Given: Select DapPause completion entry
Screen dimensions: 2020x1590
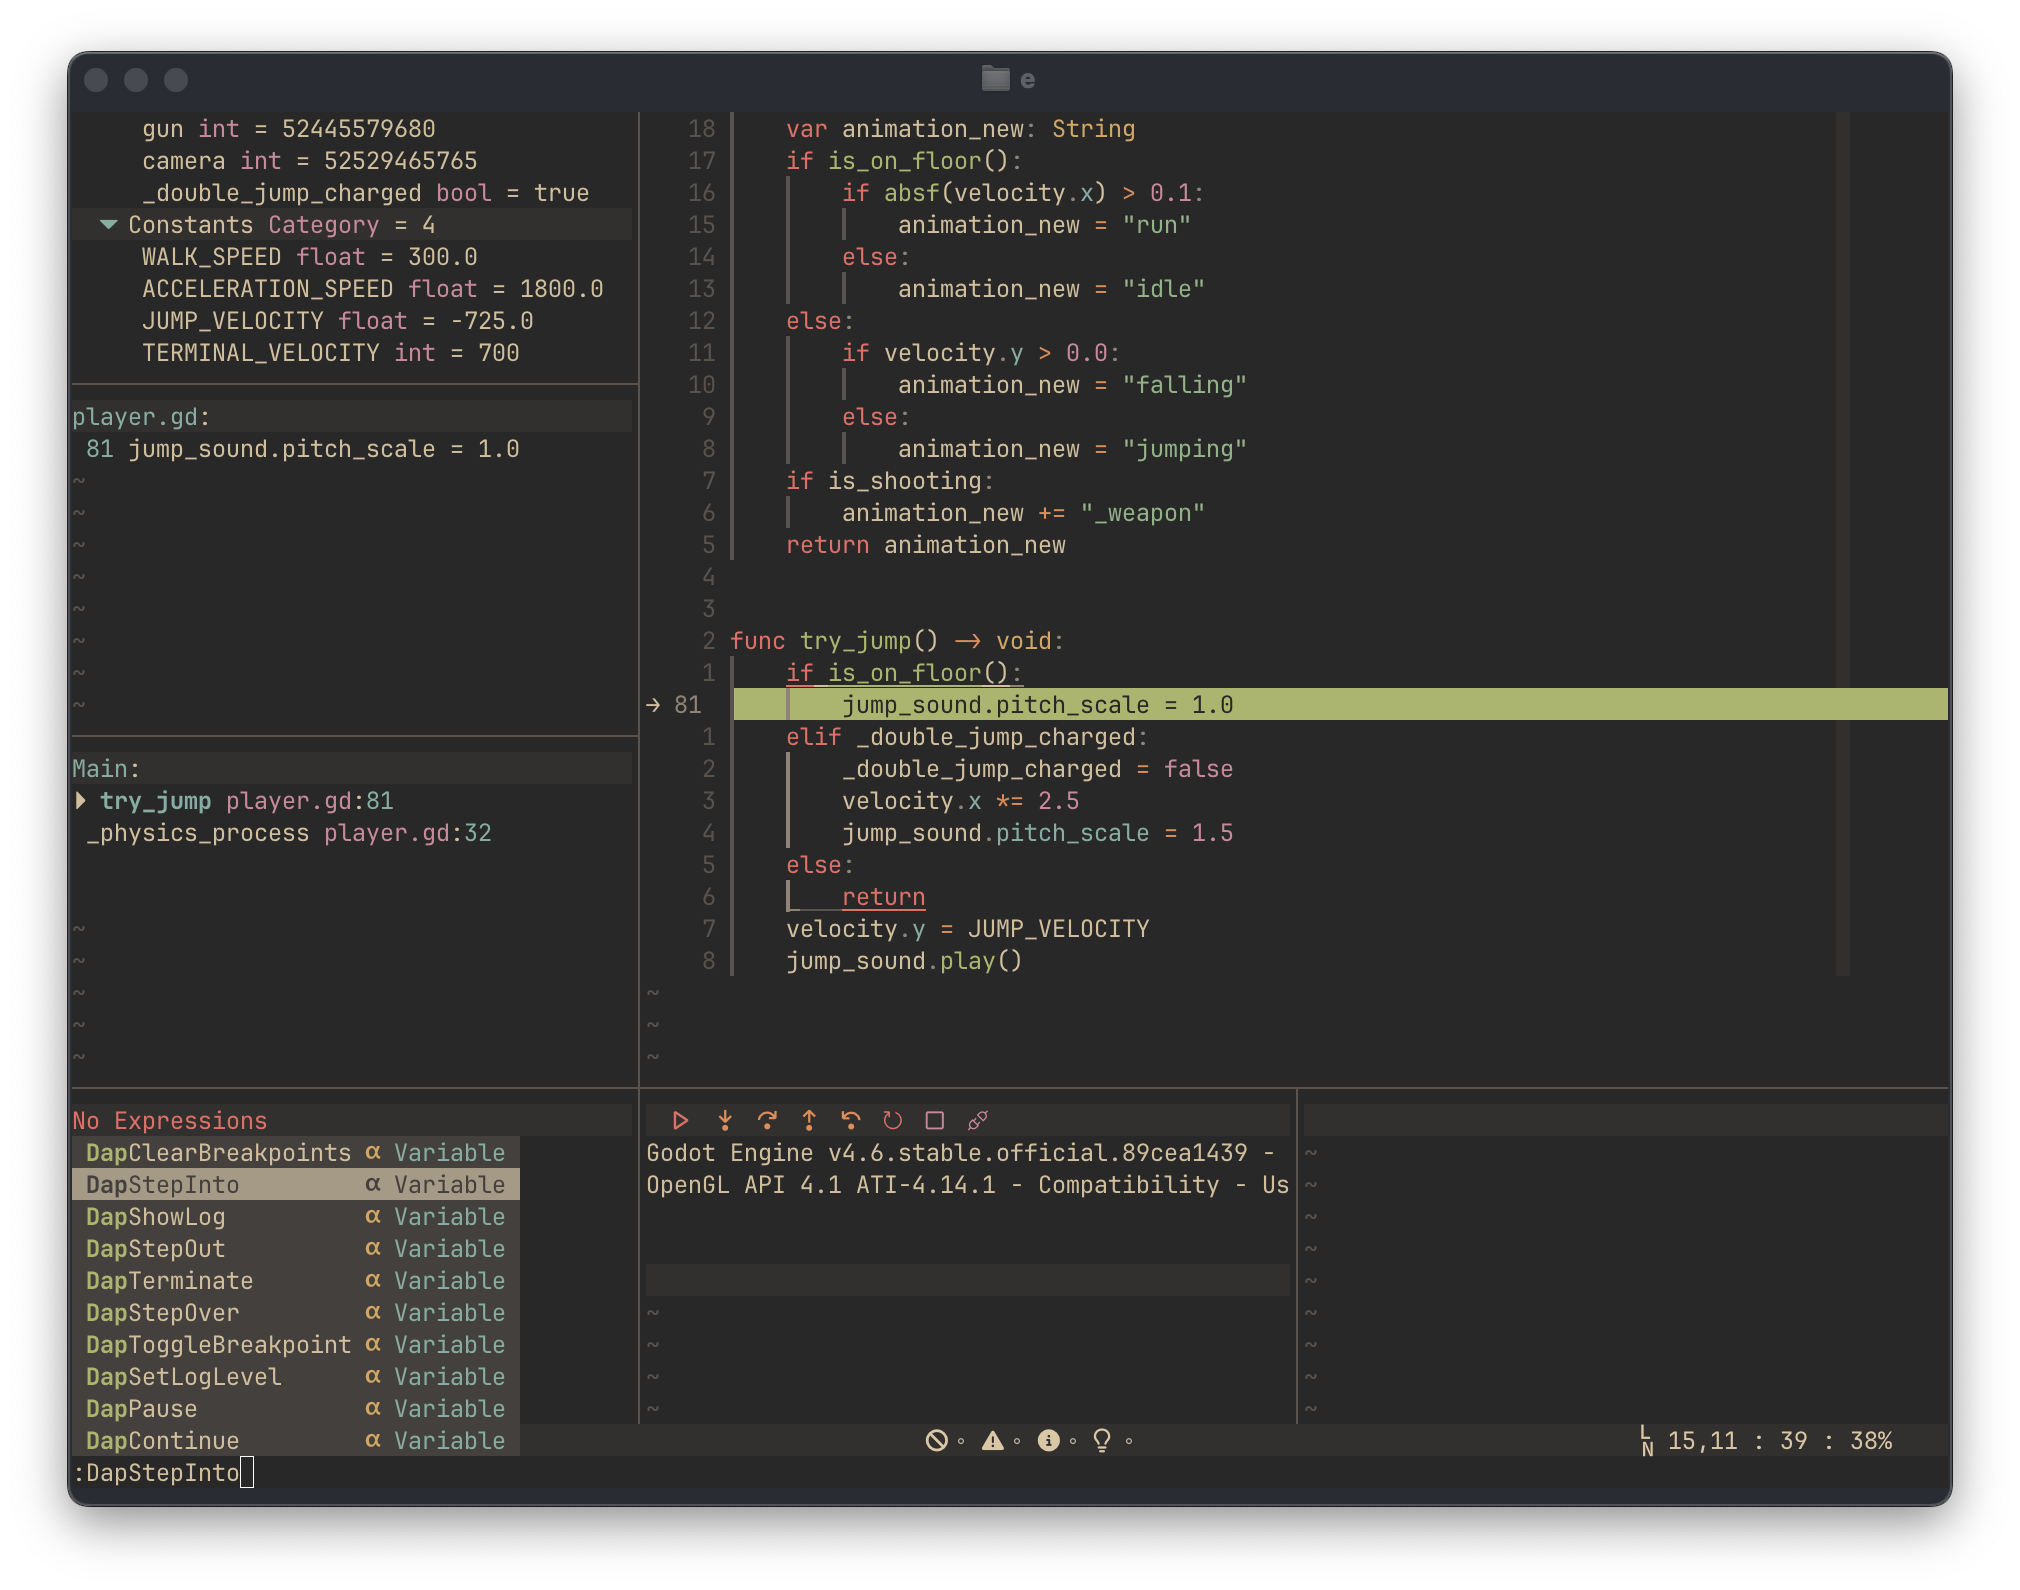Looking at the screenshot, I should click(296, 1408).
